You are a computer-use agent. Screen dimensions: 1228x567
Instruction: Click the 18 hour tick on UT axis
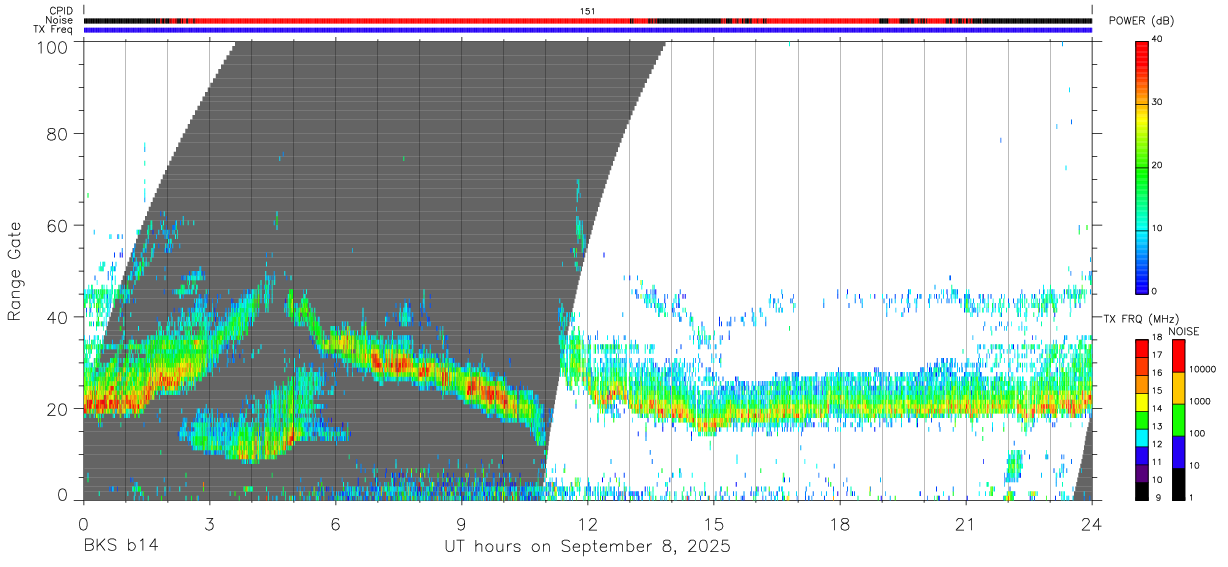coord(840,523)
